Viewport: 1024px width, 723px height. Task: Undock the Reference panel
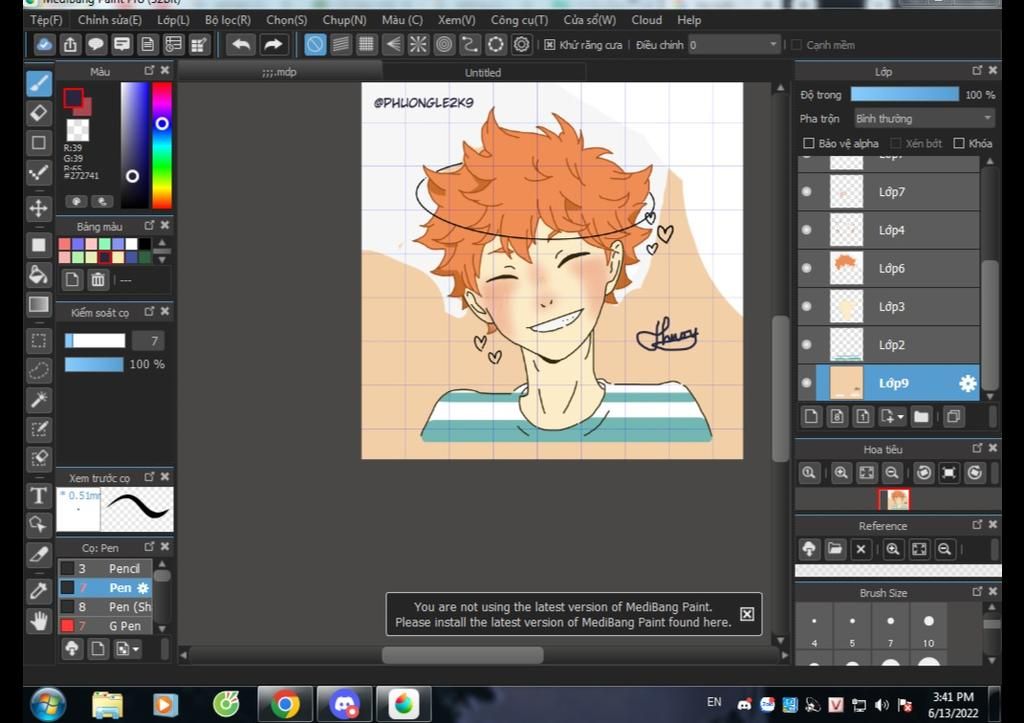click(977, 524)
